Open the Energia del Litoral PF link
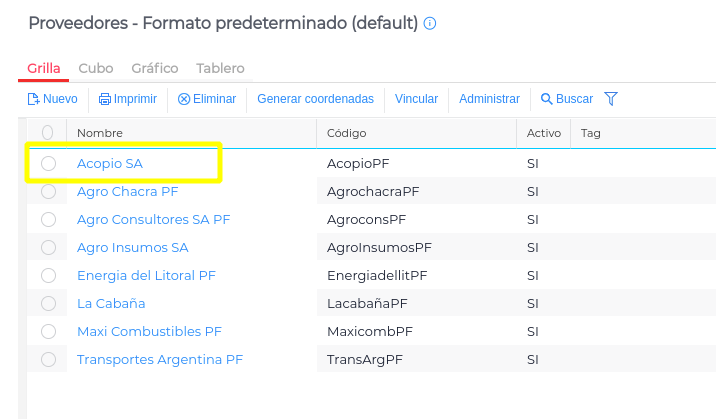 point(146,275)
